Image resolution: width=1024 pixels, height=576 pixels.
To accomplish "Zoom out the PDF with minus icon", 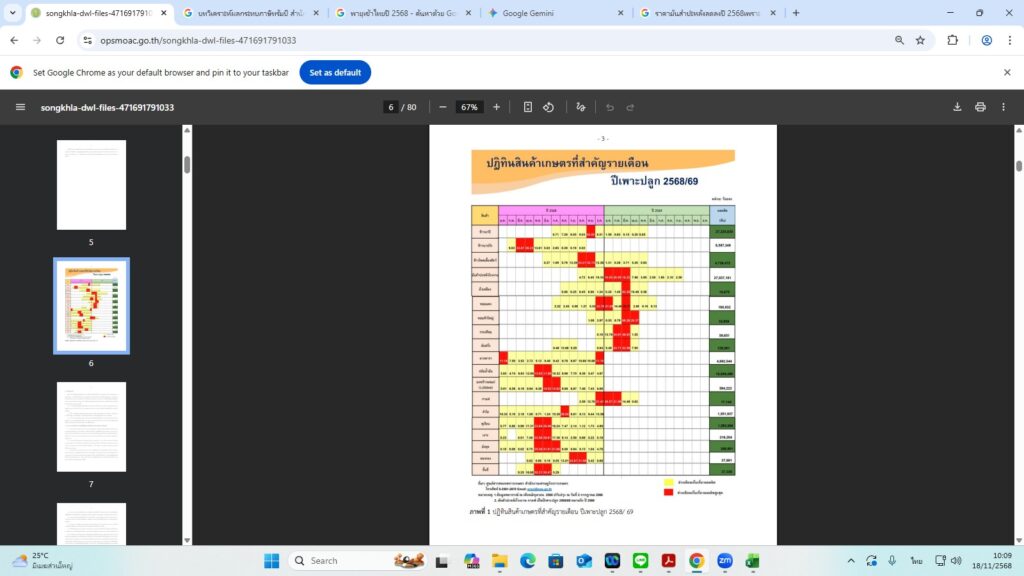I will point(442,107).
